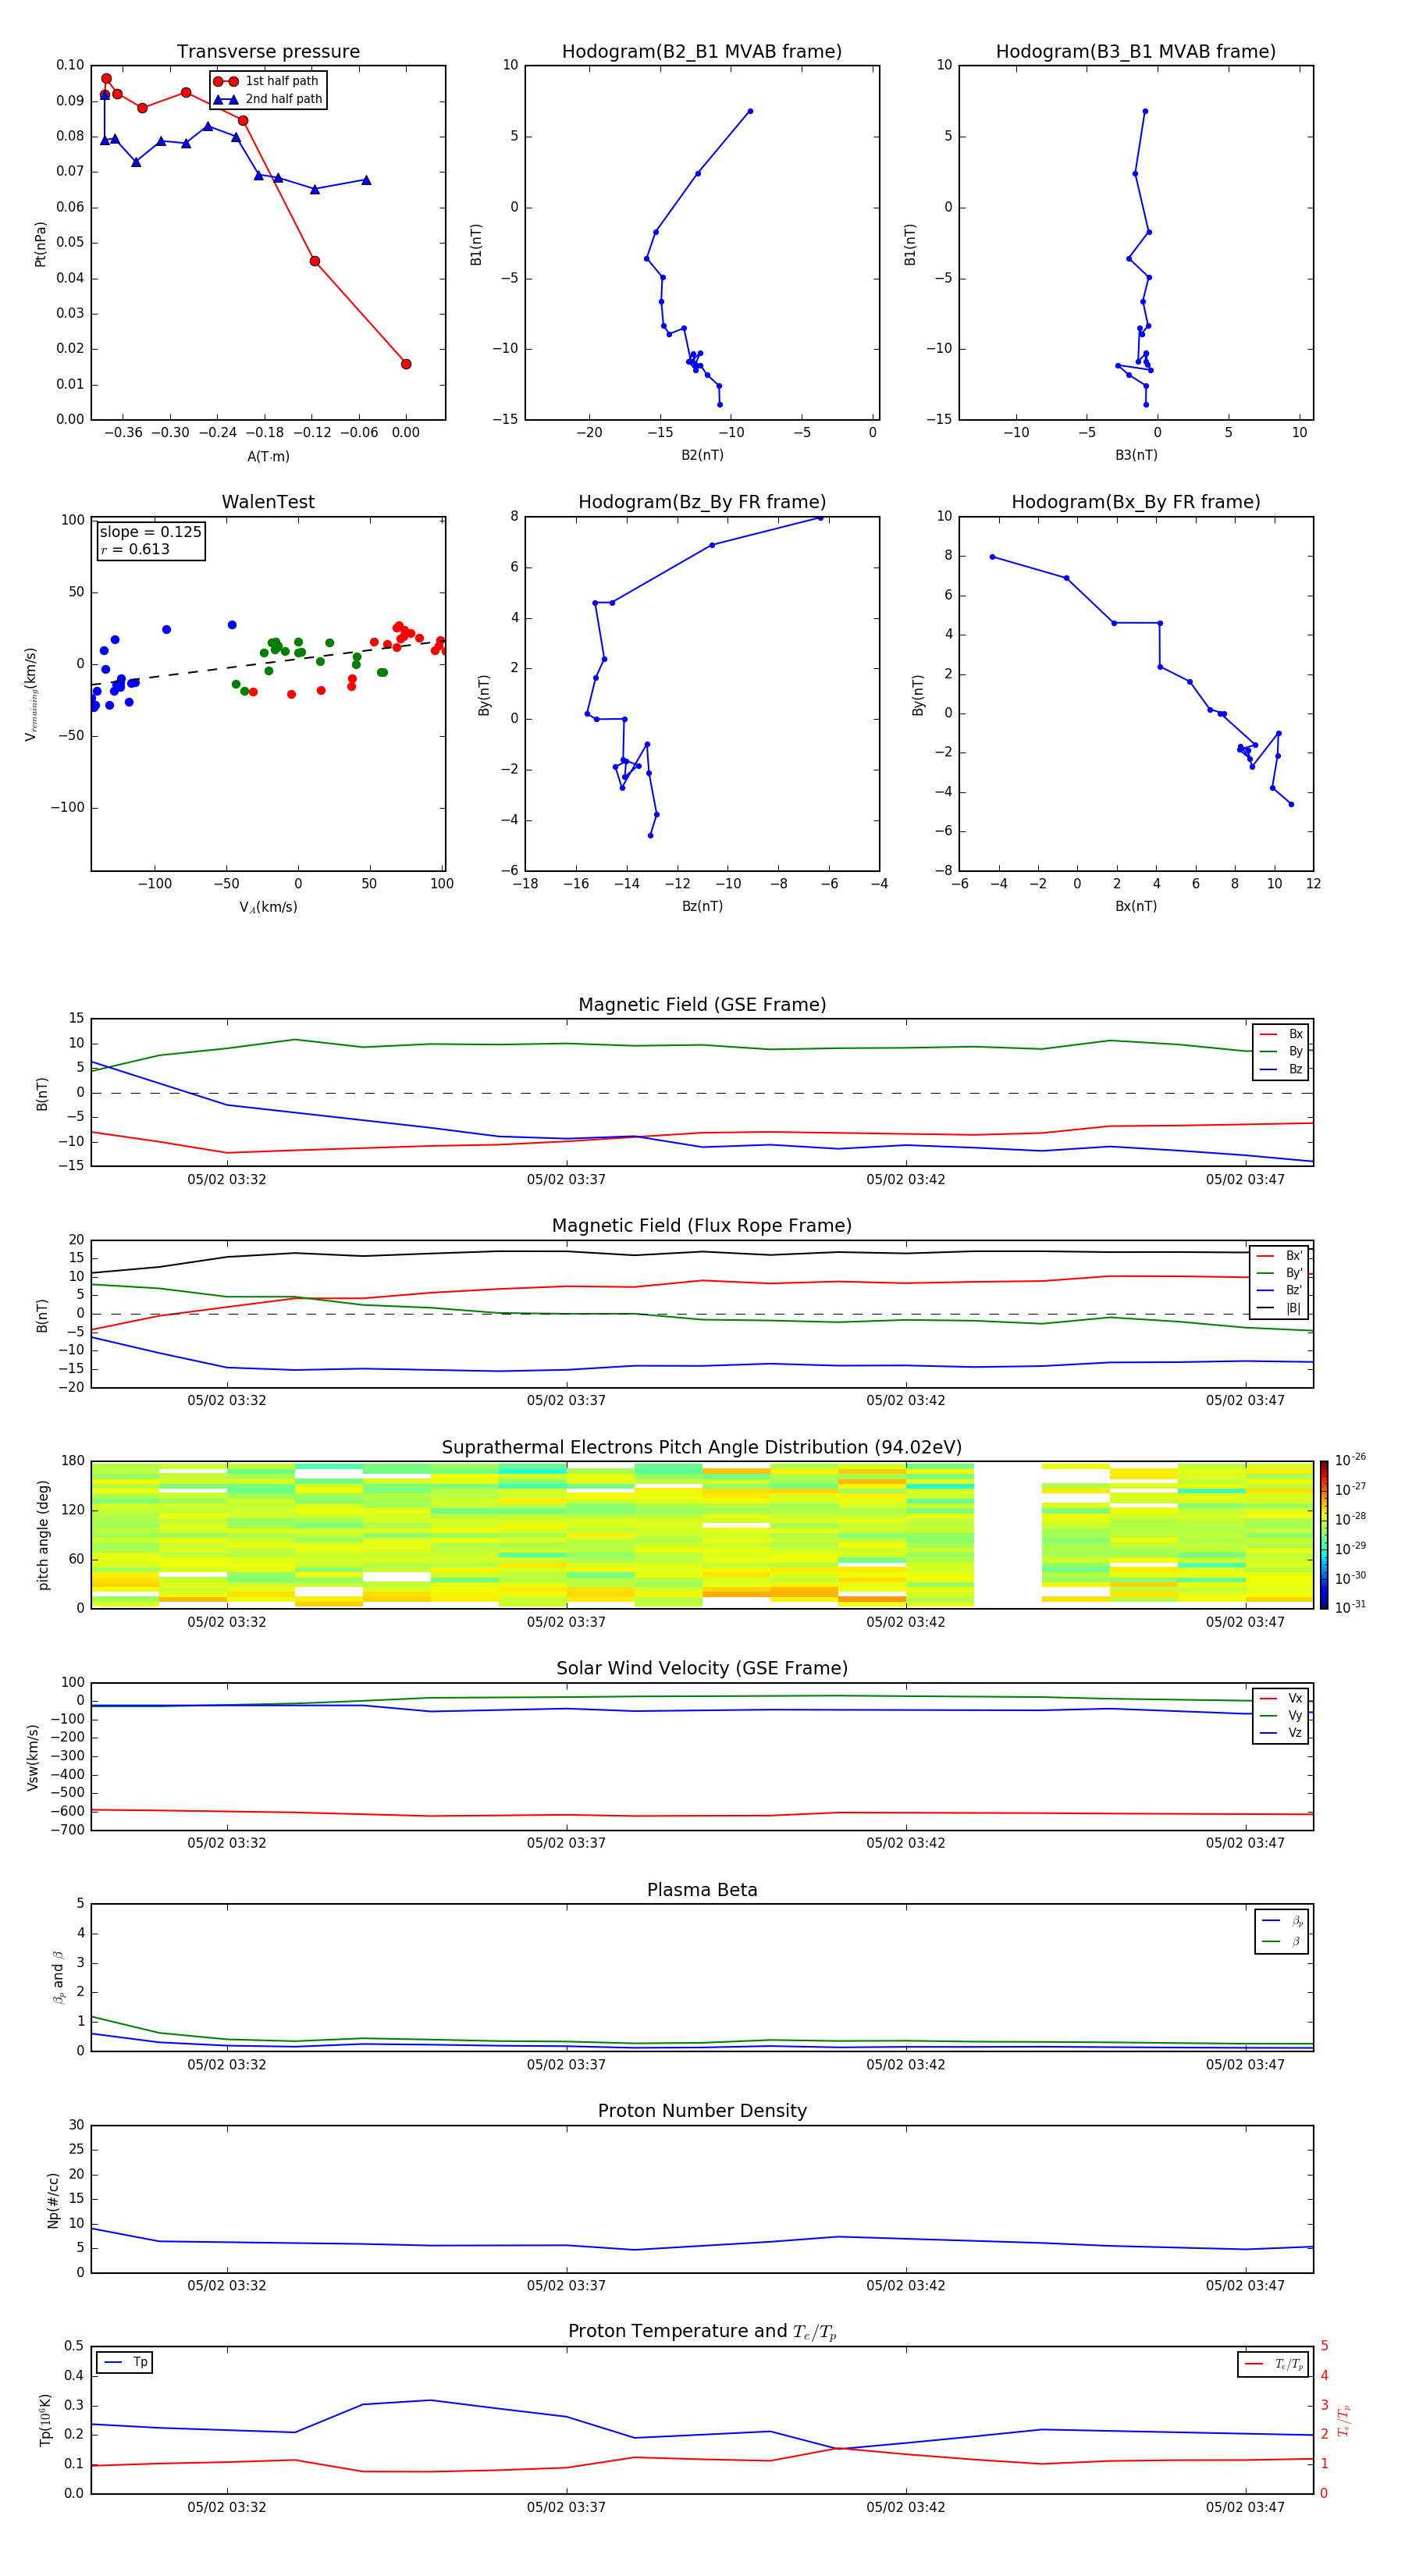Click '05/02 03:32' tick under Solar Wind Velocity

(x=227, y=1843)
